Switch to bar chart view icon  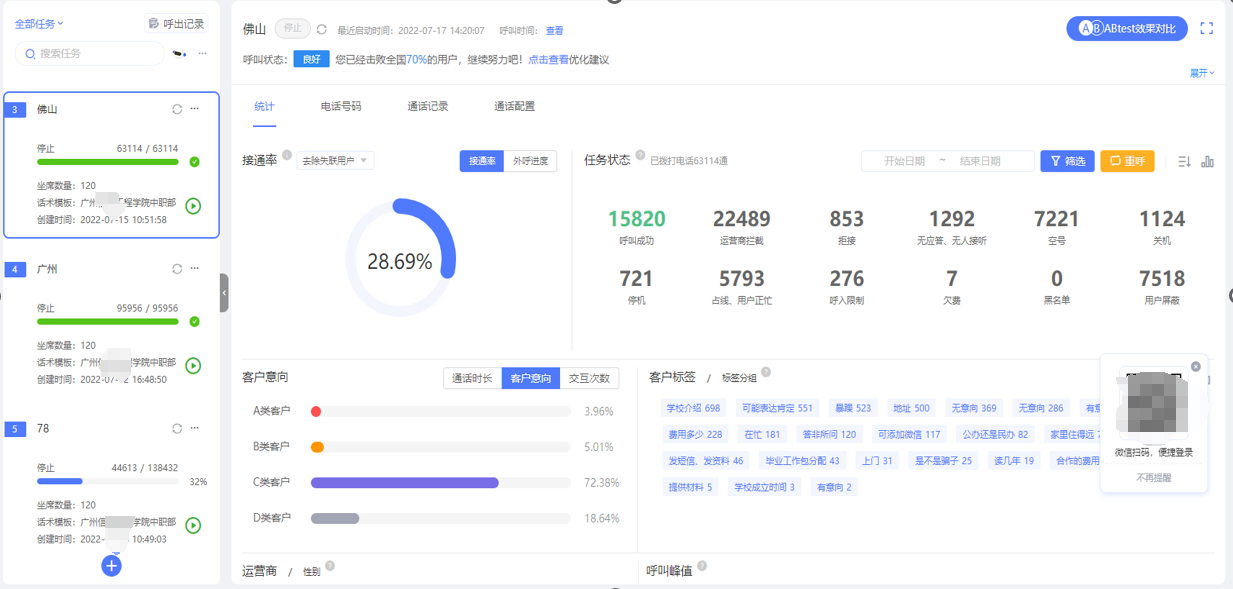[1207, 161]
